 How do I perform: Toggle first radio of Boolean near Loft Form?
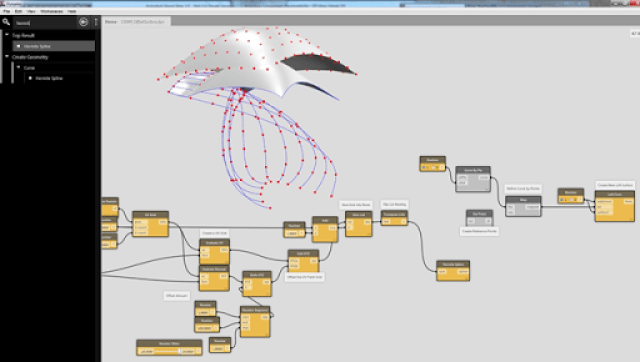tap(562, 200)
